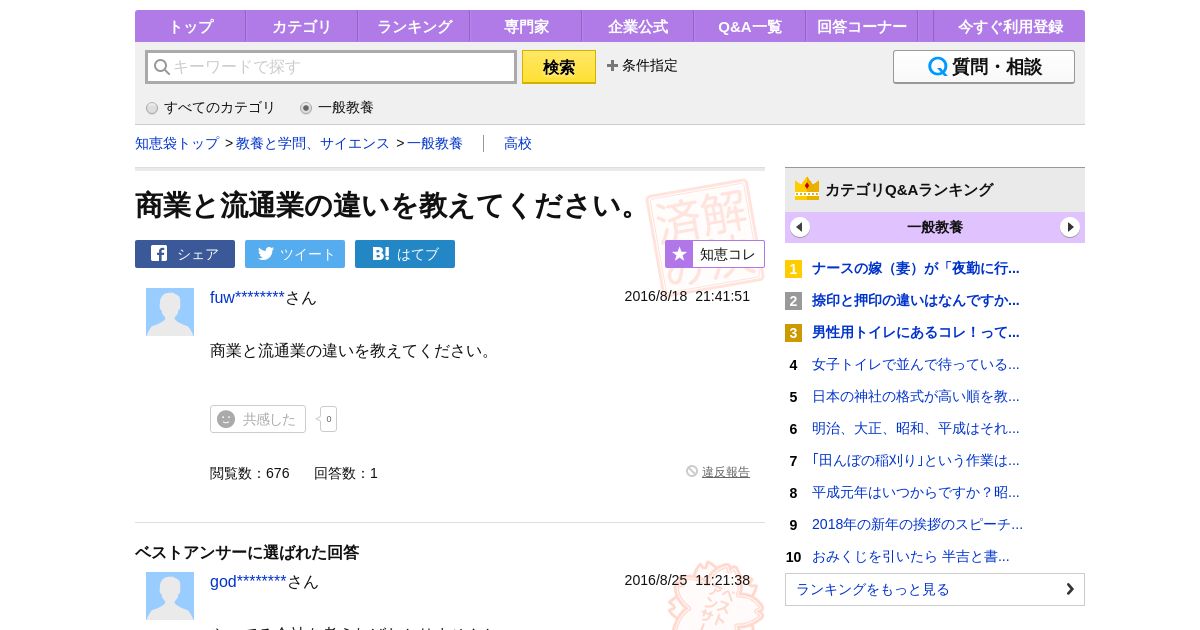The height and width of the screenshot is (630, 1200).
Task: Open ランキングをもっと見る link
Action: (934, 589)
